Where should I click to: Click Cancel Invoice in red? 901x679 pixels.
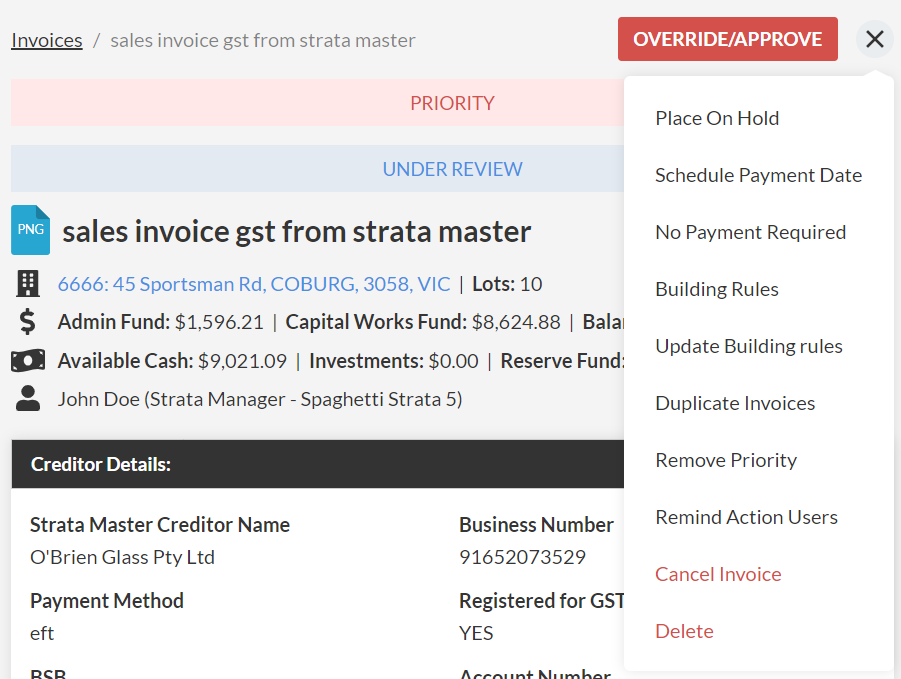(x=718, y=574)
